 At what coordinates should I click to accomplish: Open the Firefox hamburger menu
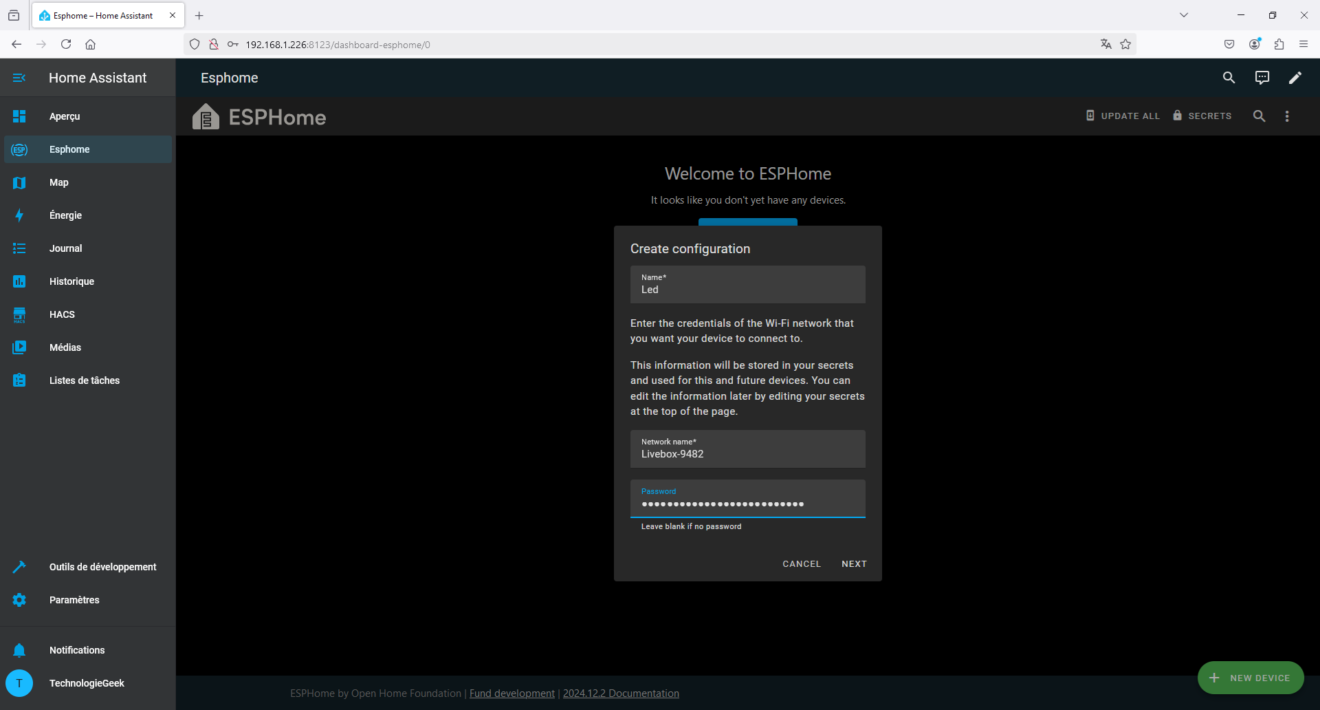pos(1303,44)
